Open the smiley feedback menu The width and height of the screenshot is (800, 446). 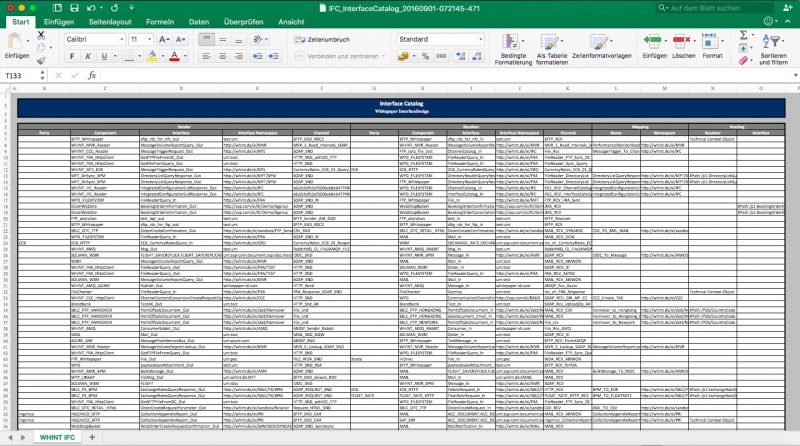click(770, 21)
